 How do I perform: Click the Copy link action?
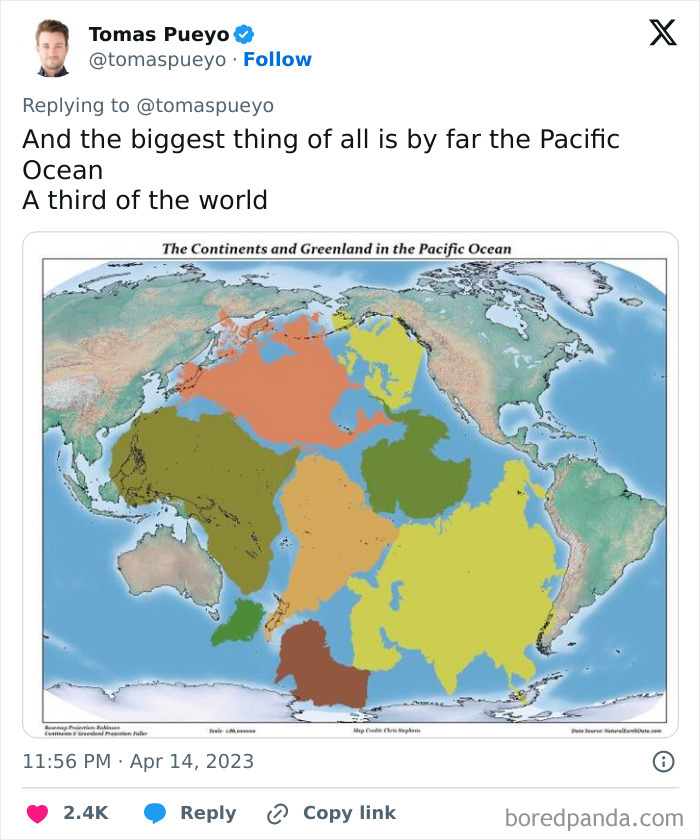(348, 813)
